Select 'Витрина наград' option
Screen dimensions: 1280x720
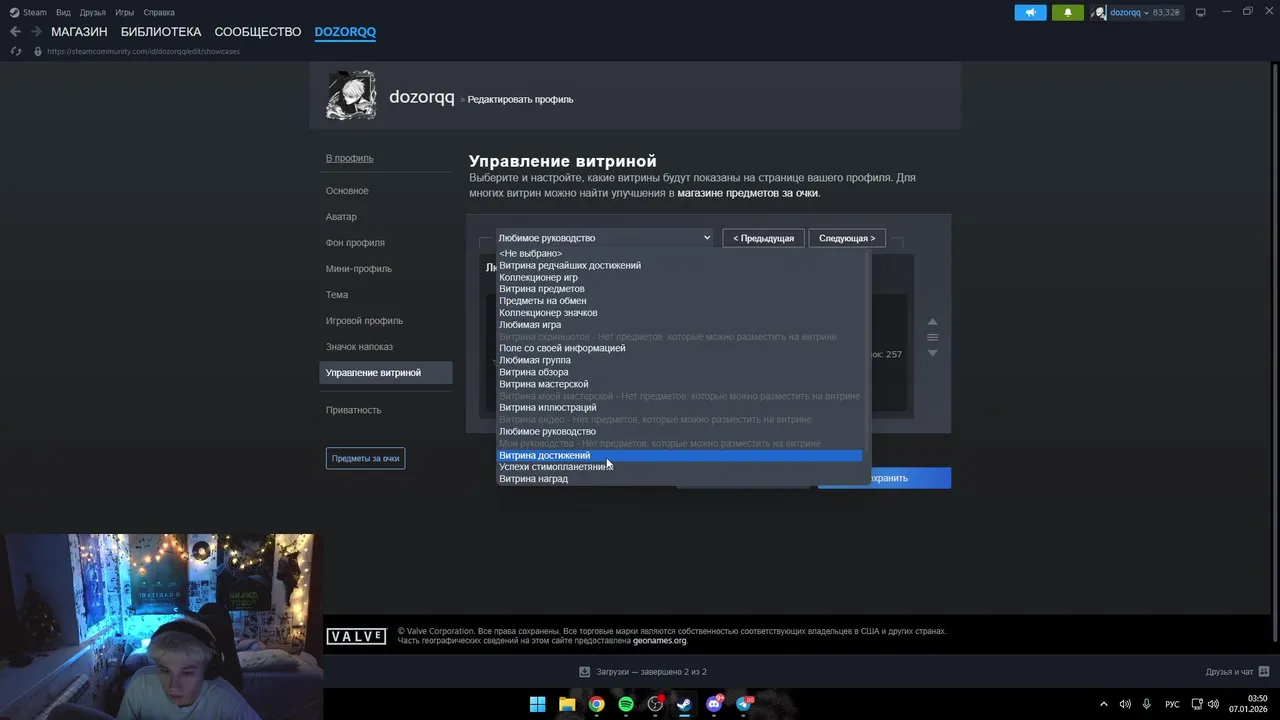[x=681, y=479]
